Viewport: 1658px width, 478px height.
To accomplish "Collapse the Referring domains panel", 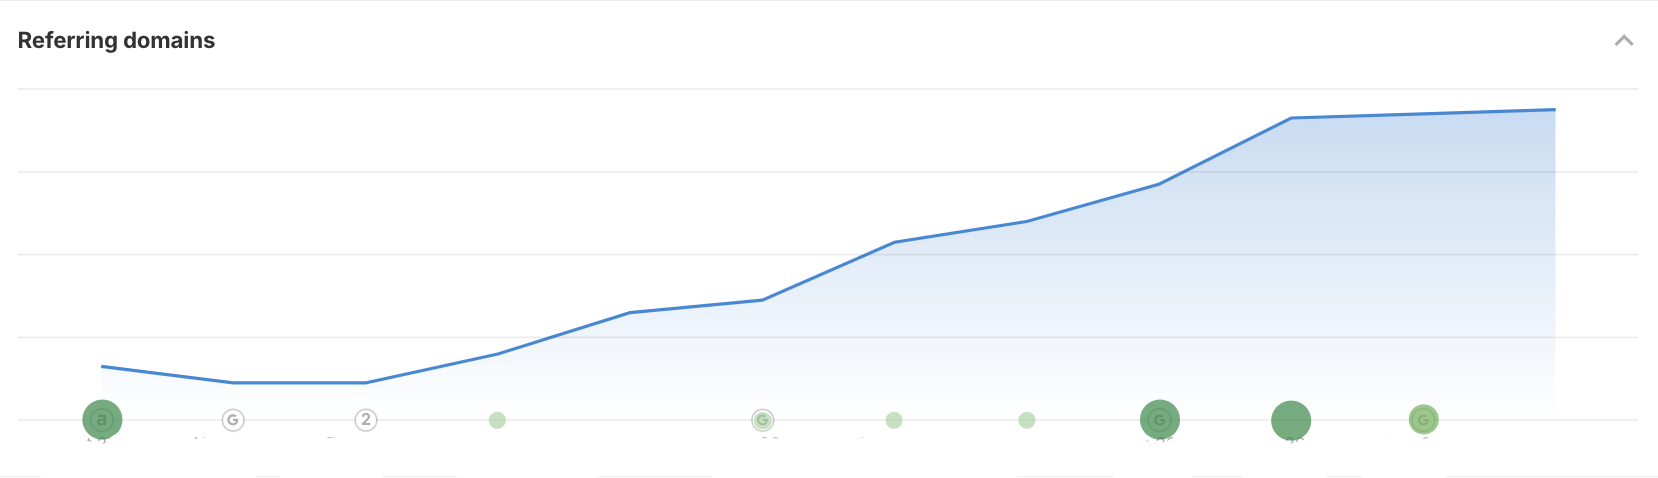I will (x=1624, y=41).
